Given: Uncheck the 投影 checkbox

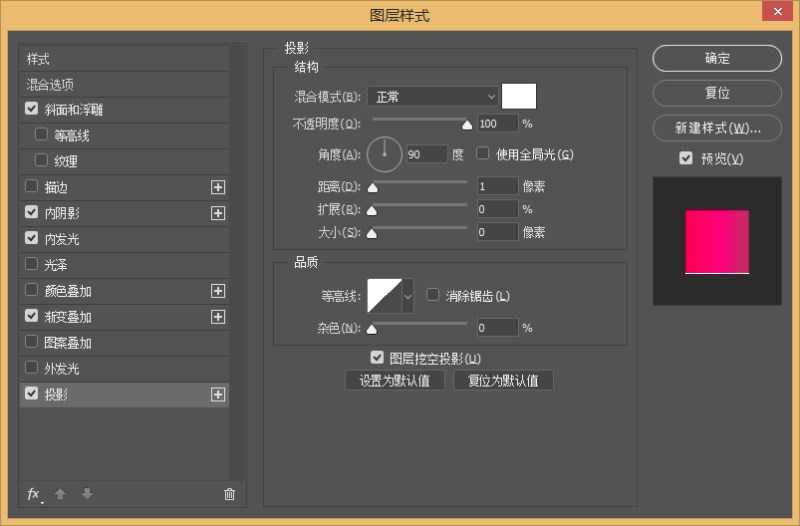Looking at the screenshot, I should [x=31, y=393].
